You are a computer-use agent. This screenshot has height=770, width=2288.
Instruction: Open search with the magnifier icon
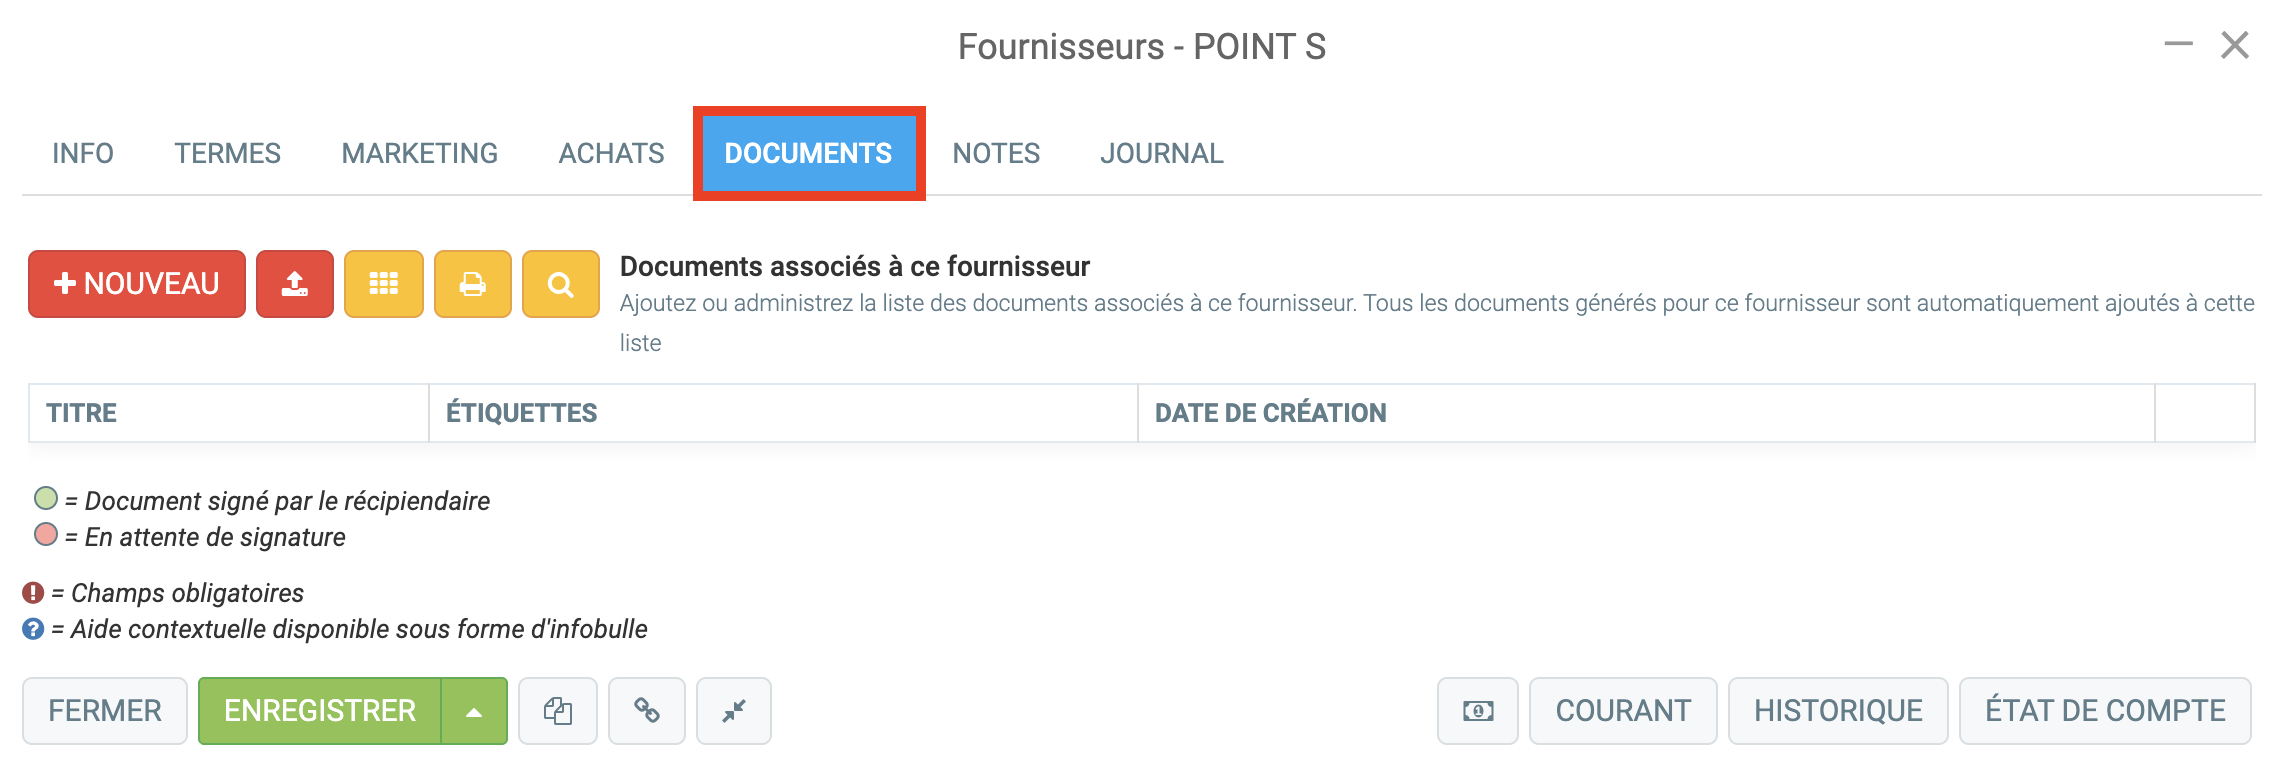(561, 284)
